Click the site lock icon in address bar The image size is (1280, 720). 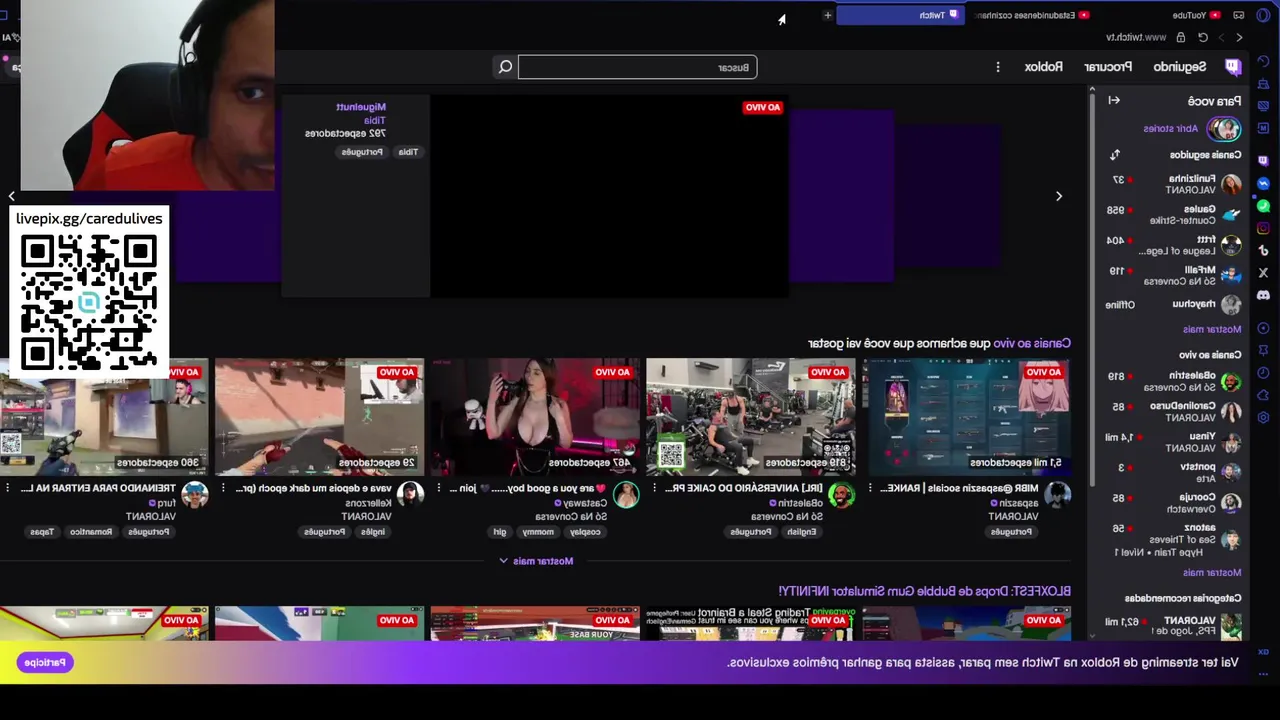point(1181,37)
